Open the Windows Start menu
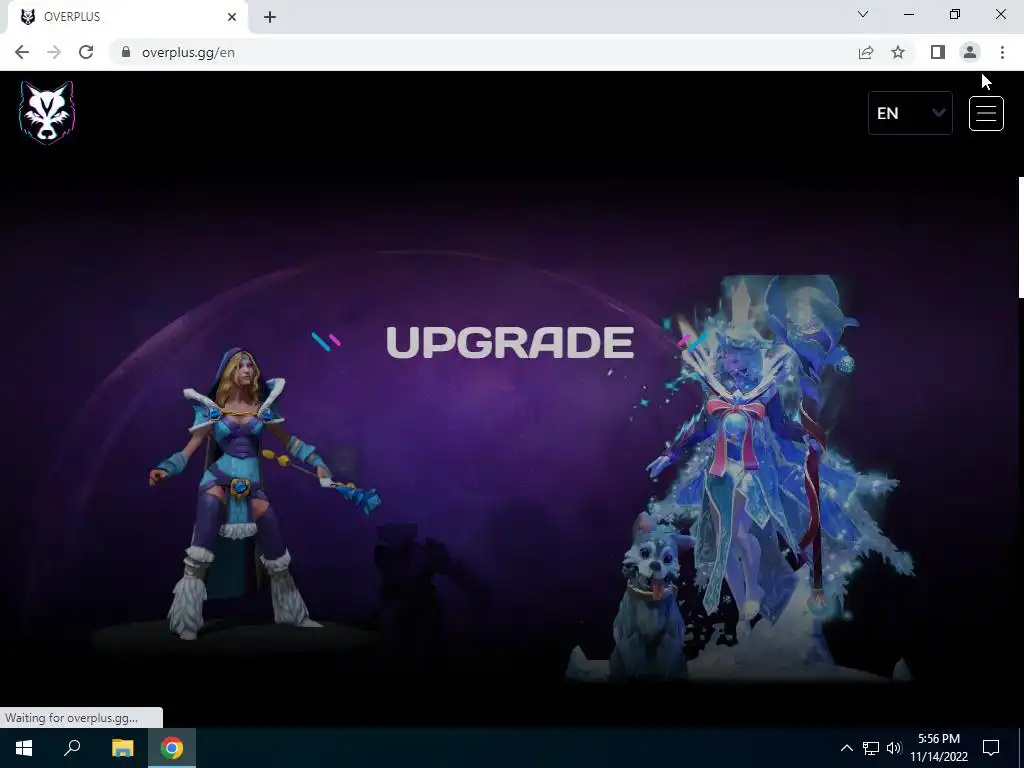The image size is (1024, 768). click(24, 748)
